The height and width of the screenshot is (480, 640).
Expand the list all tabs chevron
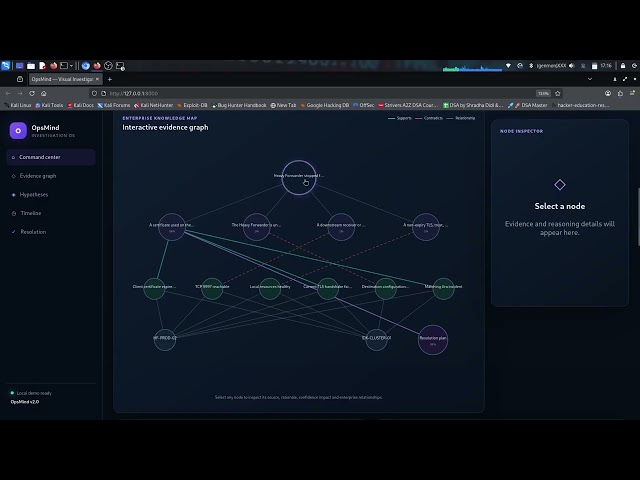(x=590, y=79)
